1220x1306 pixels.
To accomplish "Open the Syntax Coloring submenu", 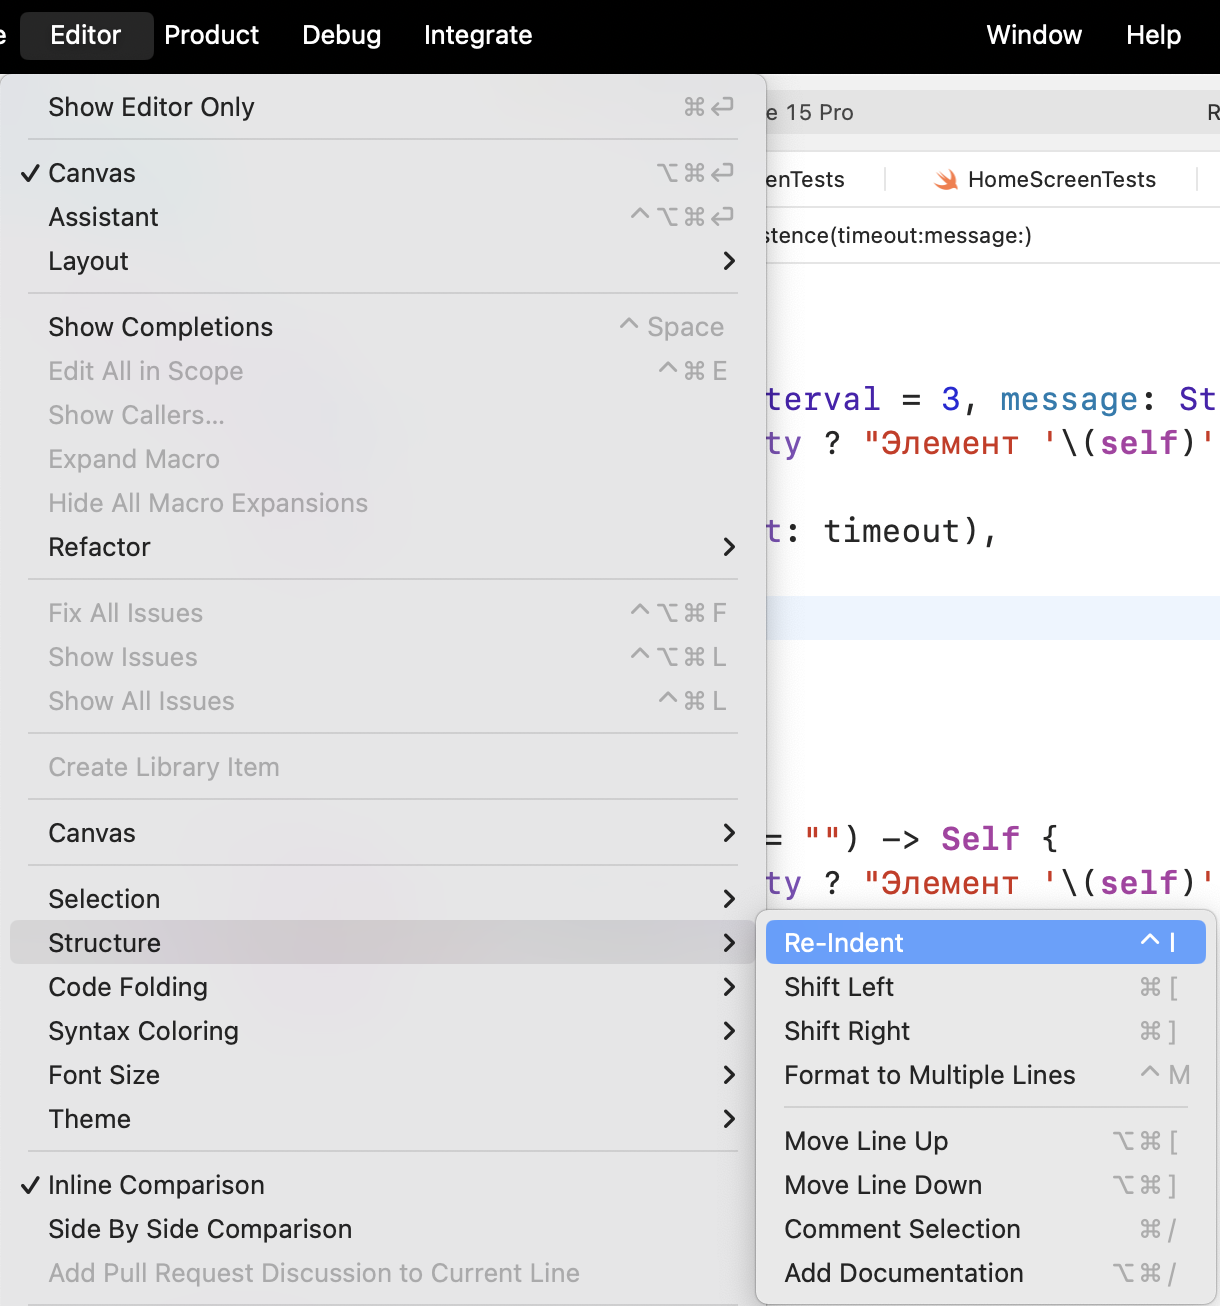I will [x=143, y=1030].
